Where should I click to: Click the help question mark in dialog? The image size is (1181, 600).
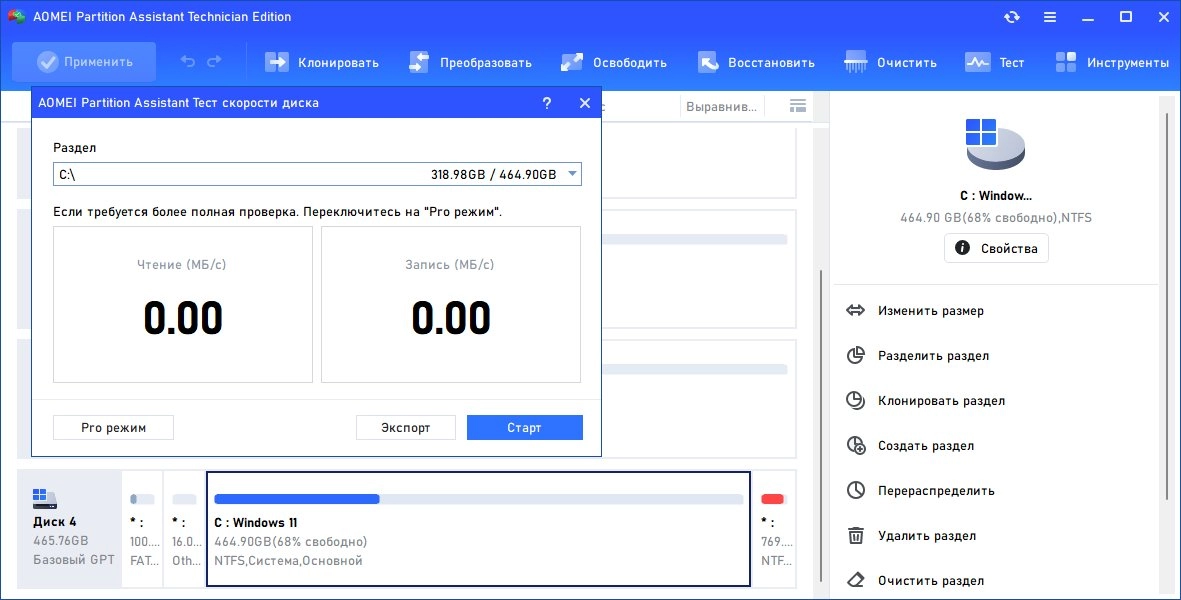pos(547,103)
